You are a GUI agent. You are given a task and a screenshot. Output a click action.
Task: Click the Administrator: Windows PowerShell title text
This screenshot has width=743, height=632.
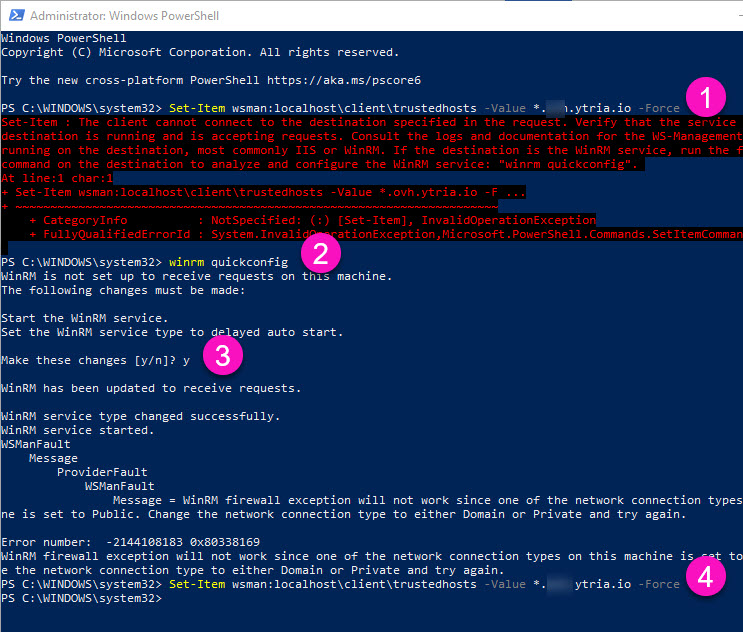pos(125,16)
